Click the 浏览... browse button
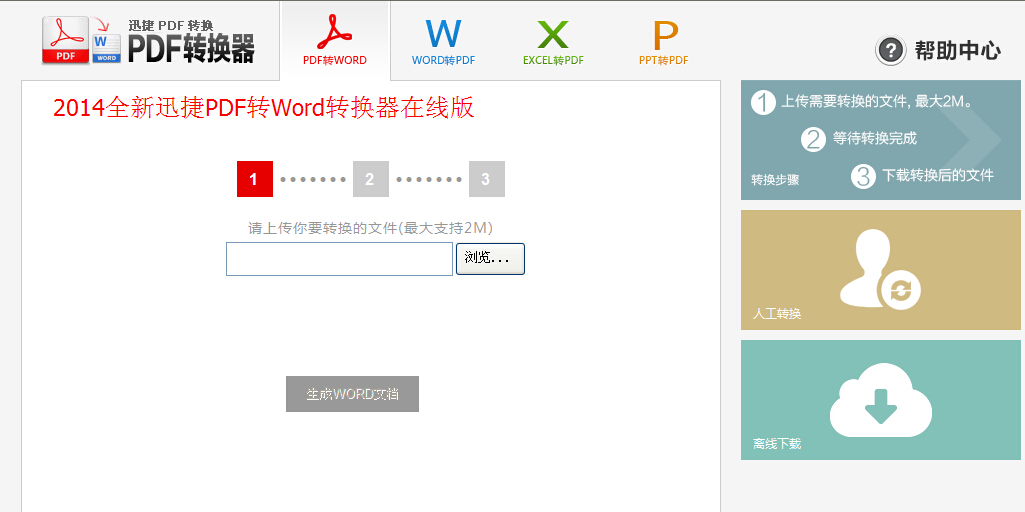The width and height of the screenshot is (1025, 512). 490,259
